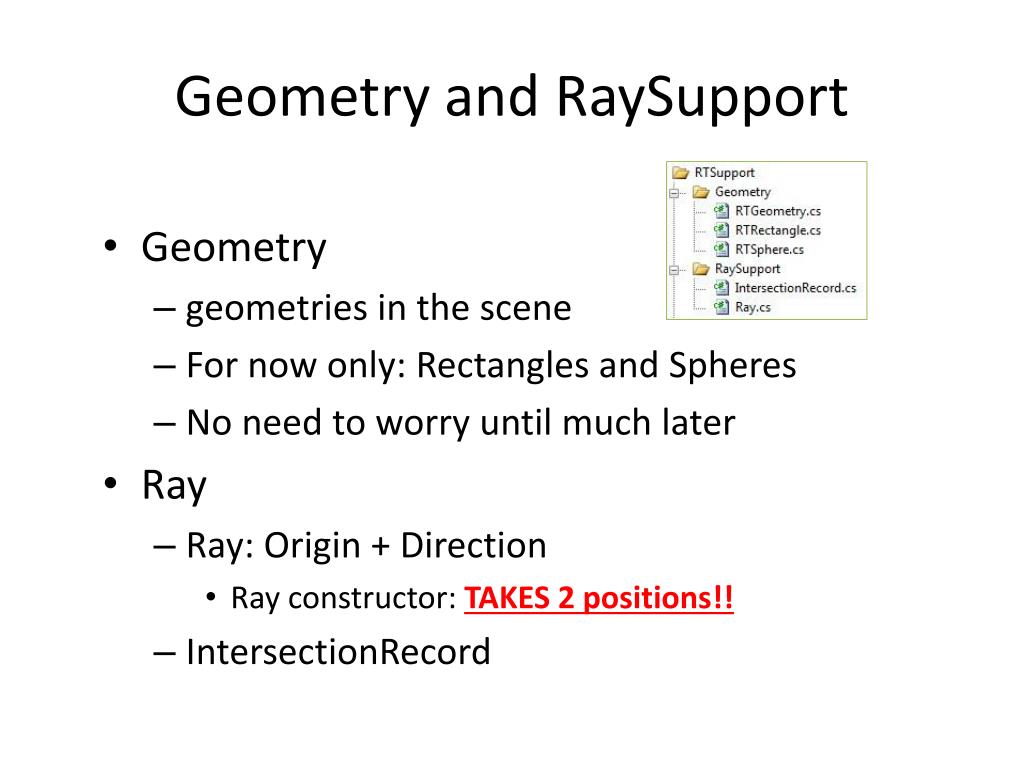Select the RaySupport folder label
The height and width of the screenshot is (768, 1024).
[x=747, y=268]
